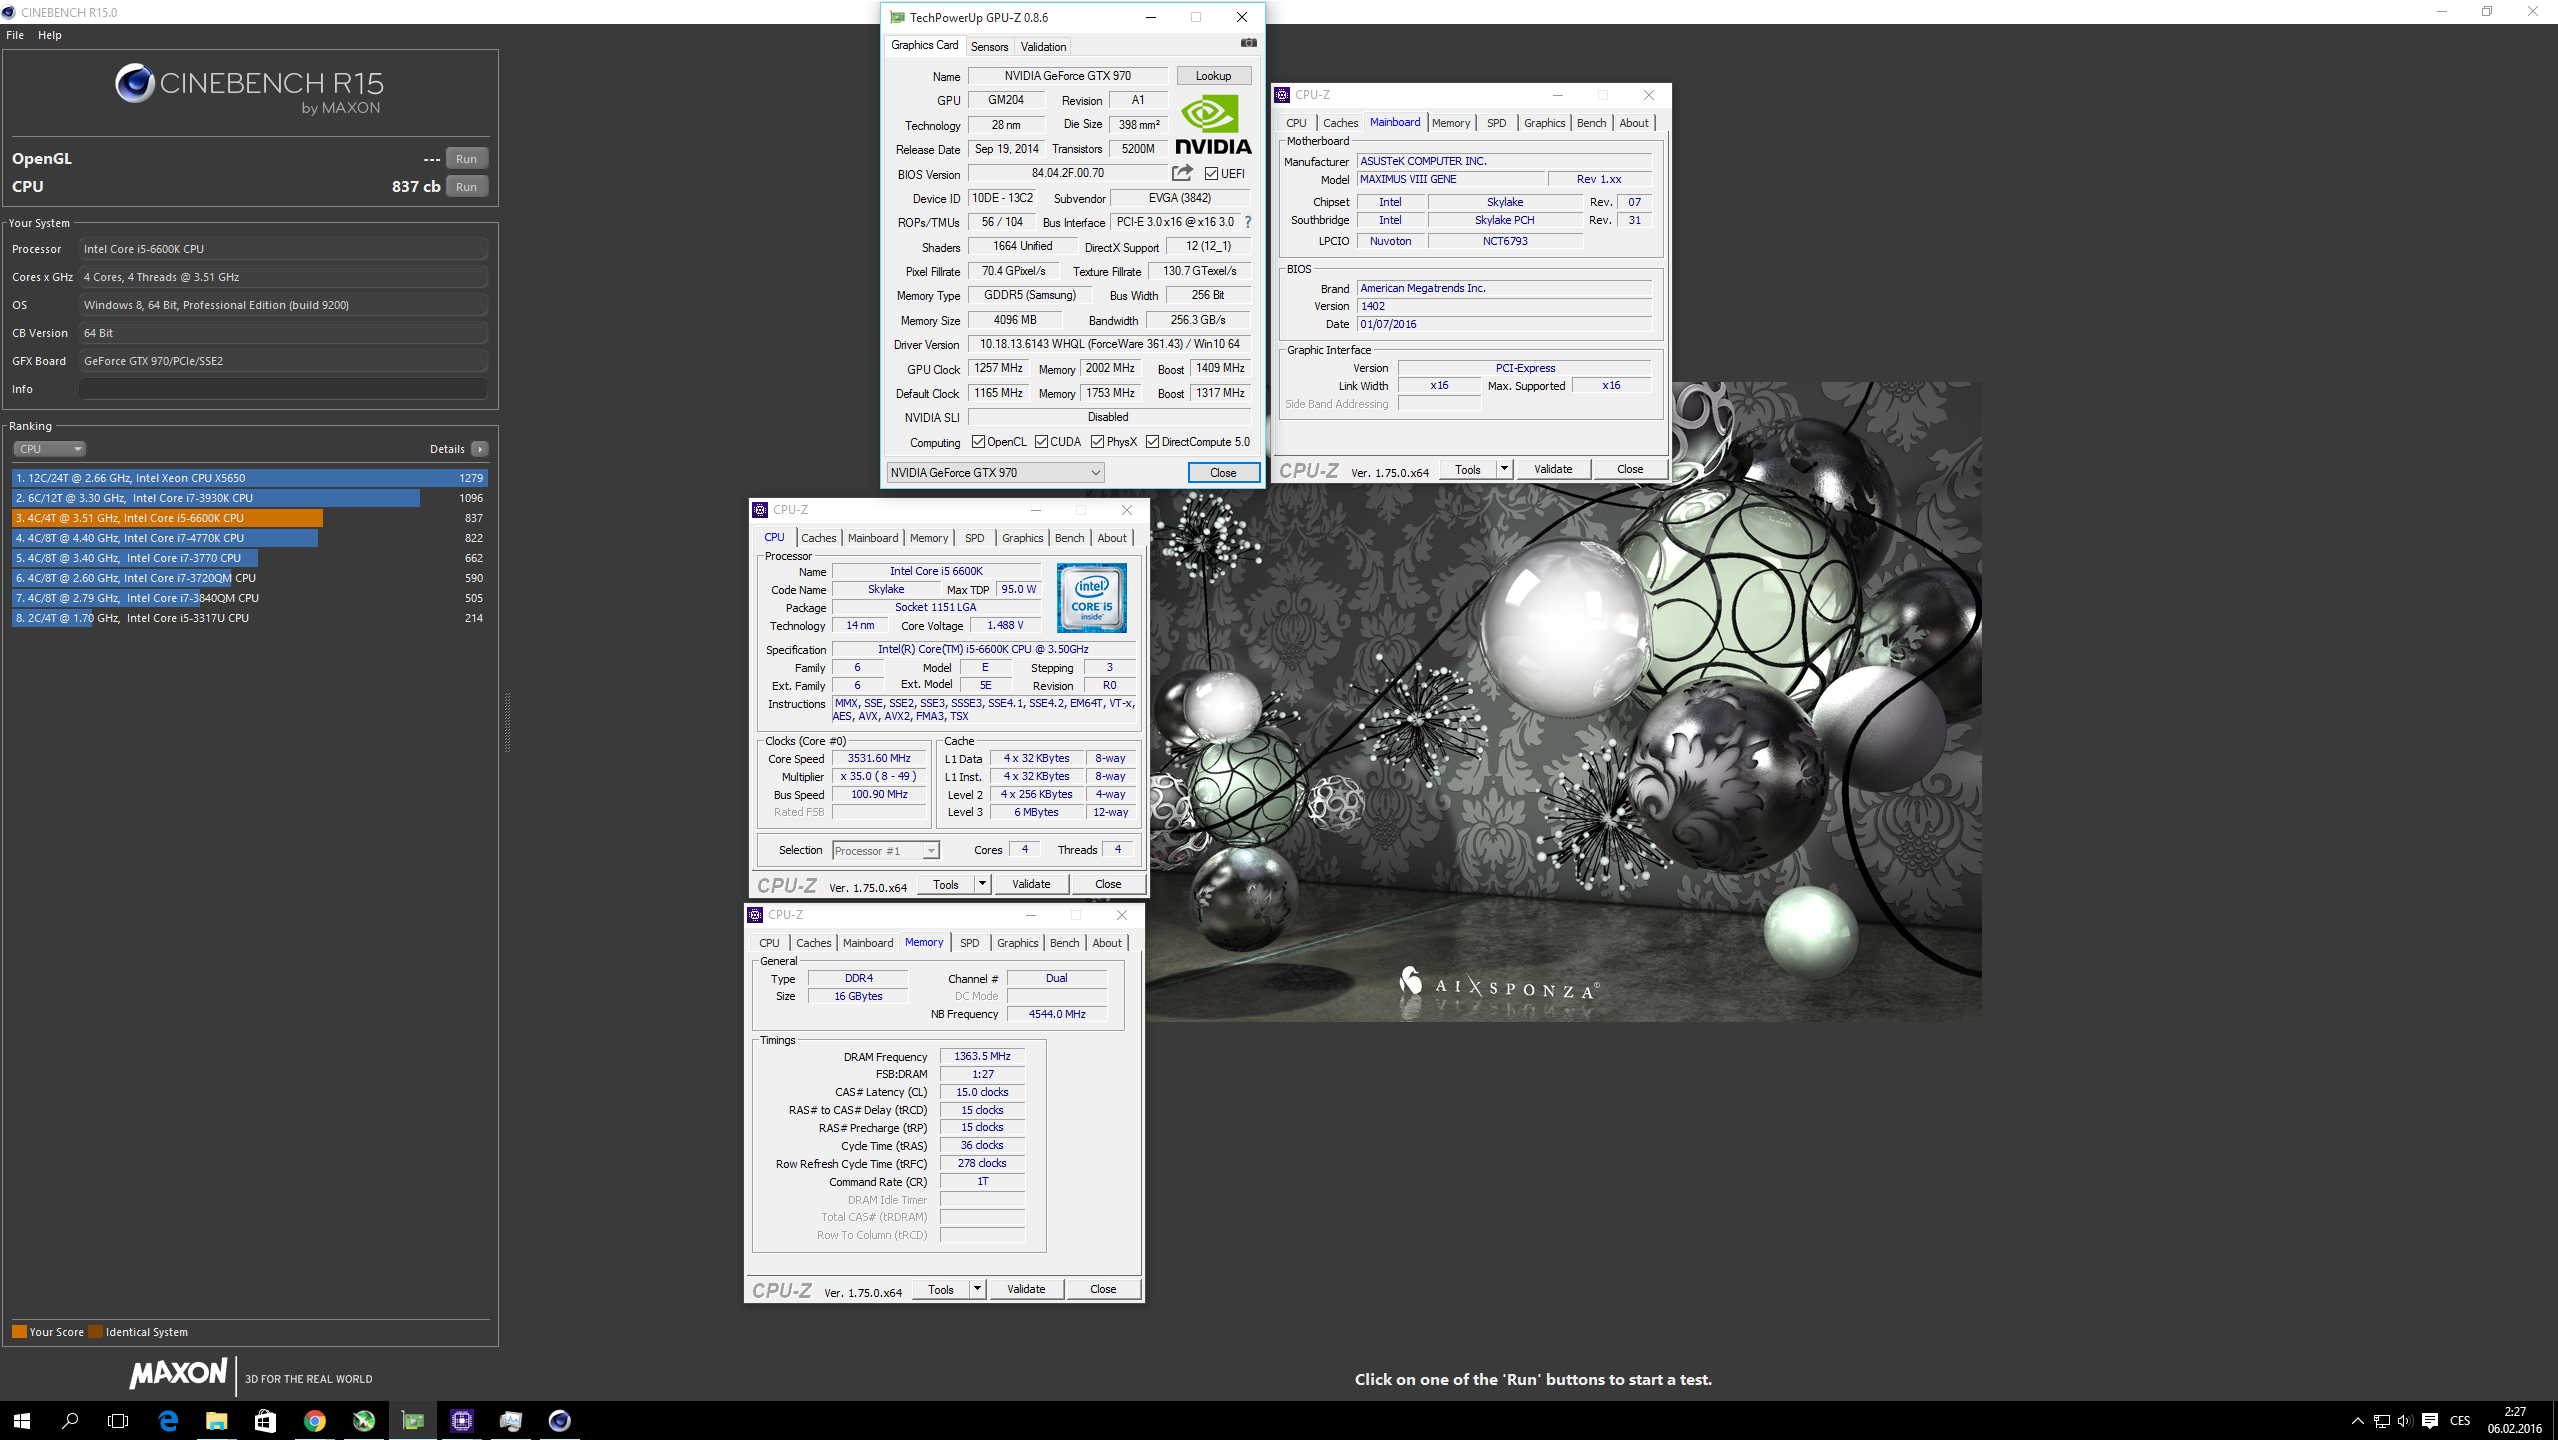Click the Lookup button in GPU-Z
The image size is (2558, 1440).
coord(1213,76)
